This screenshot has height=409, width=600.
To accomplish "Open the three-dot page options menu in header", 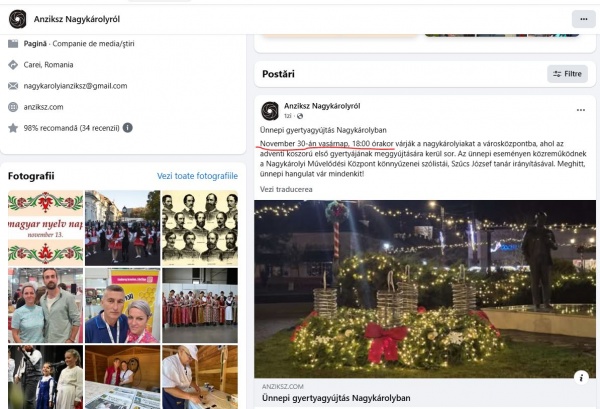I will [x=584, y=19].
